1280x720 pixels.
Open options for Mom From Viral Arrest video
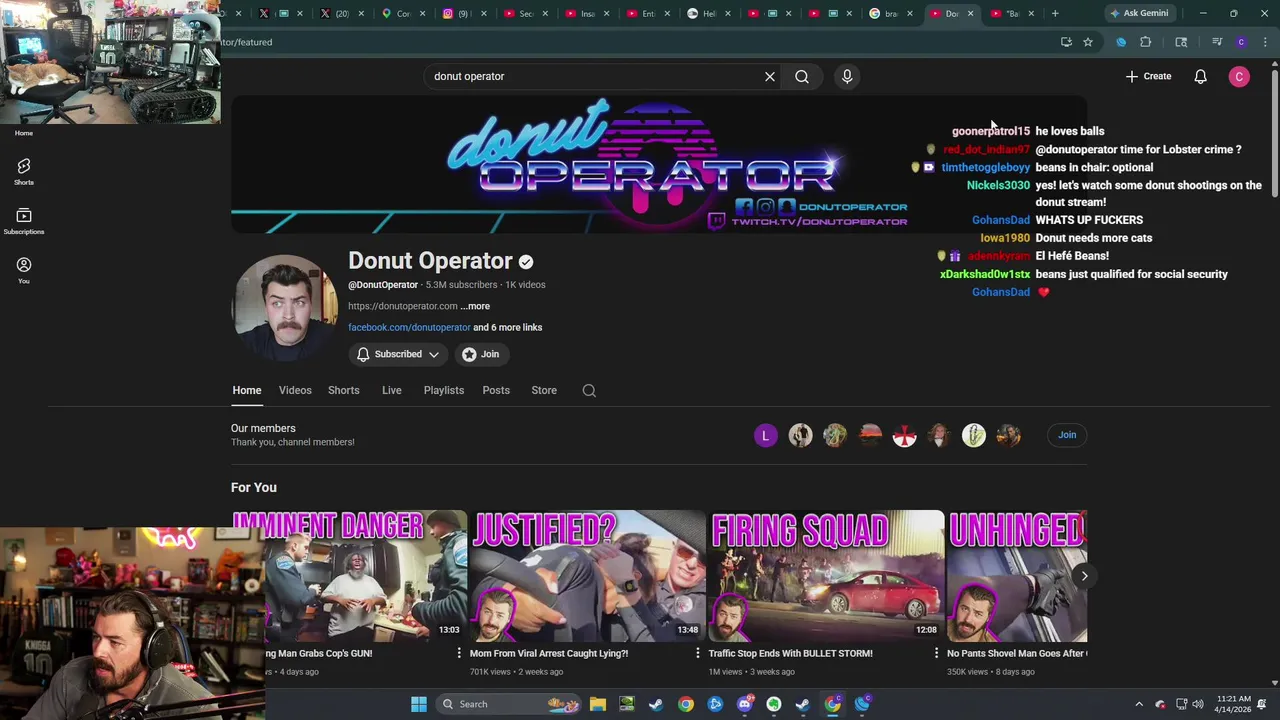tap(698, 653)
